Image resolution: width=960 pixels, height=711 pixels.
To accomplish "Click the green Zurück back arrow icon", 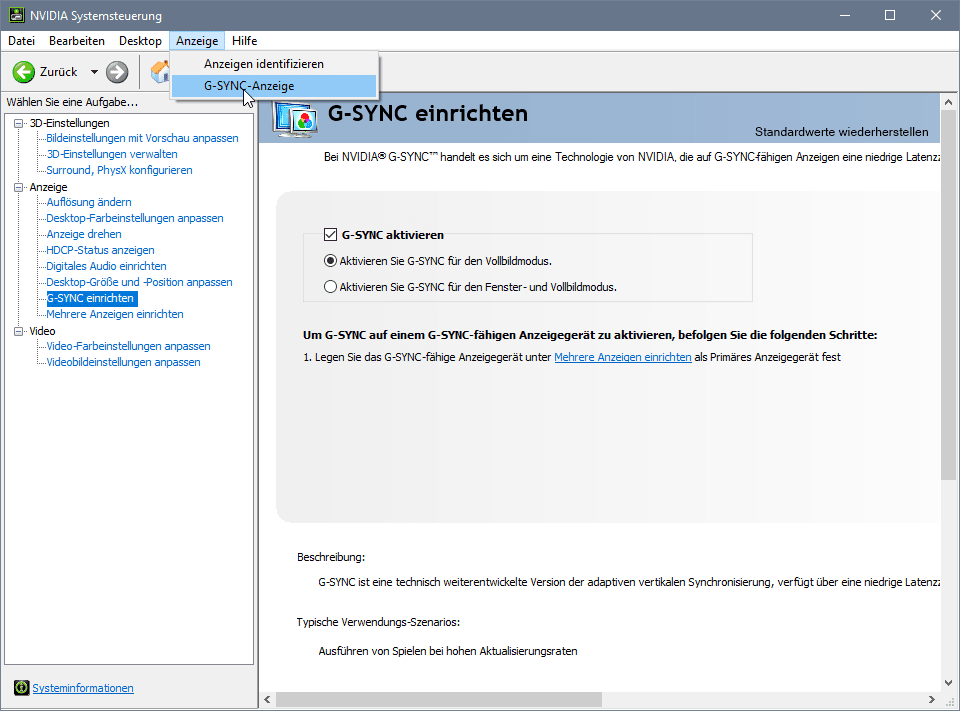I will (x=24, y=72).
